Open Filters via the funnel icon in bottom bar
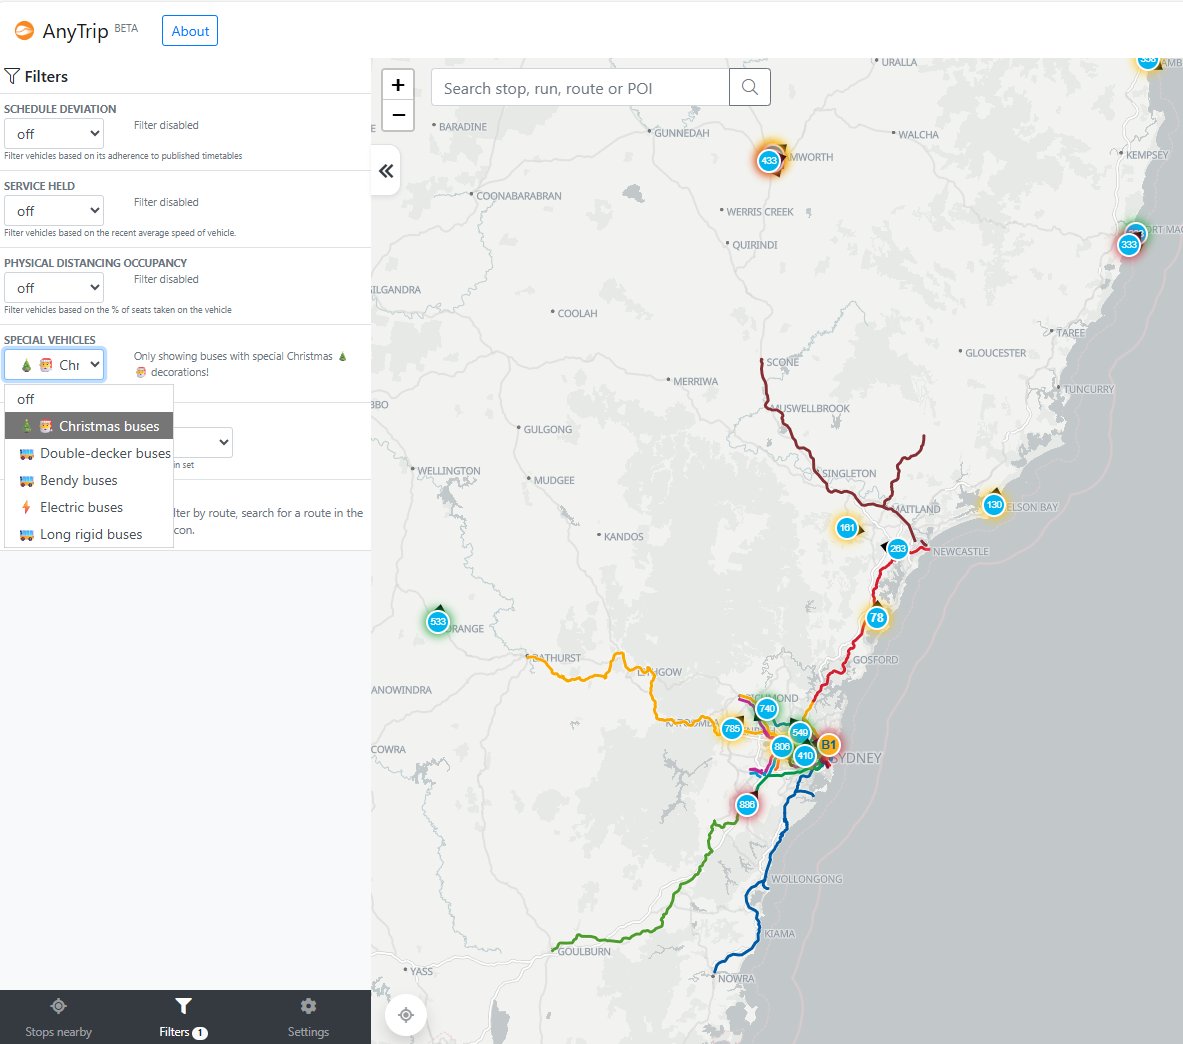Viewport: 1183px width, 1044px height. point(182,1006)
